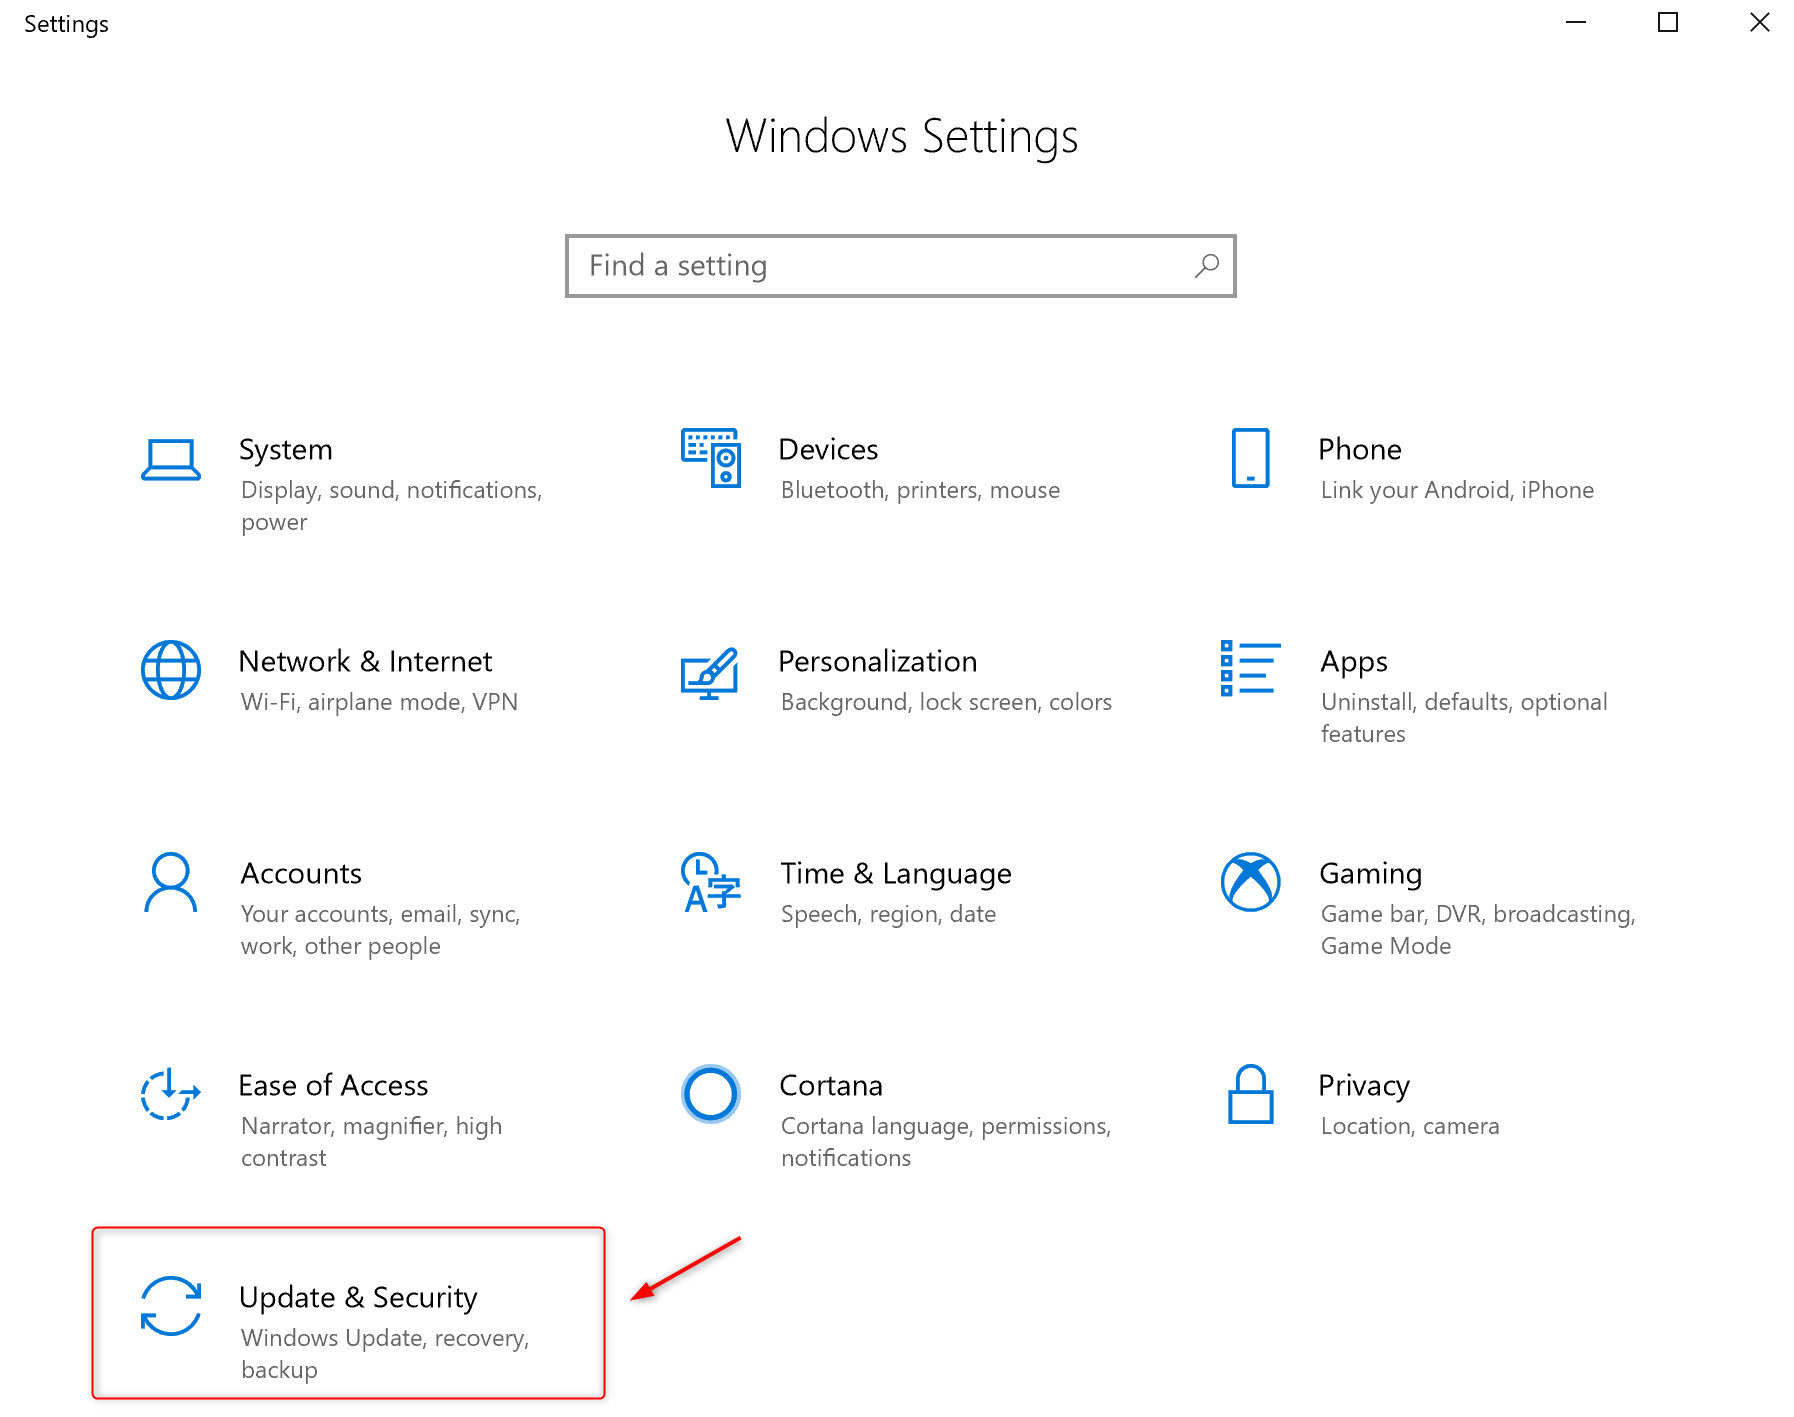Open Devices via keyboard and speaker icon

pyautogui.click(x=710, y=458)
